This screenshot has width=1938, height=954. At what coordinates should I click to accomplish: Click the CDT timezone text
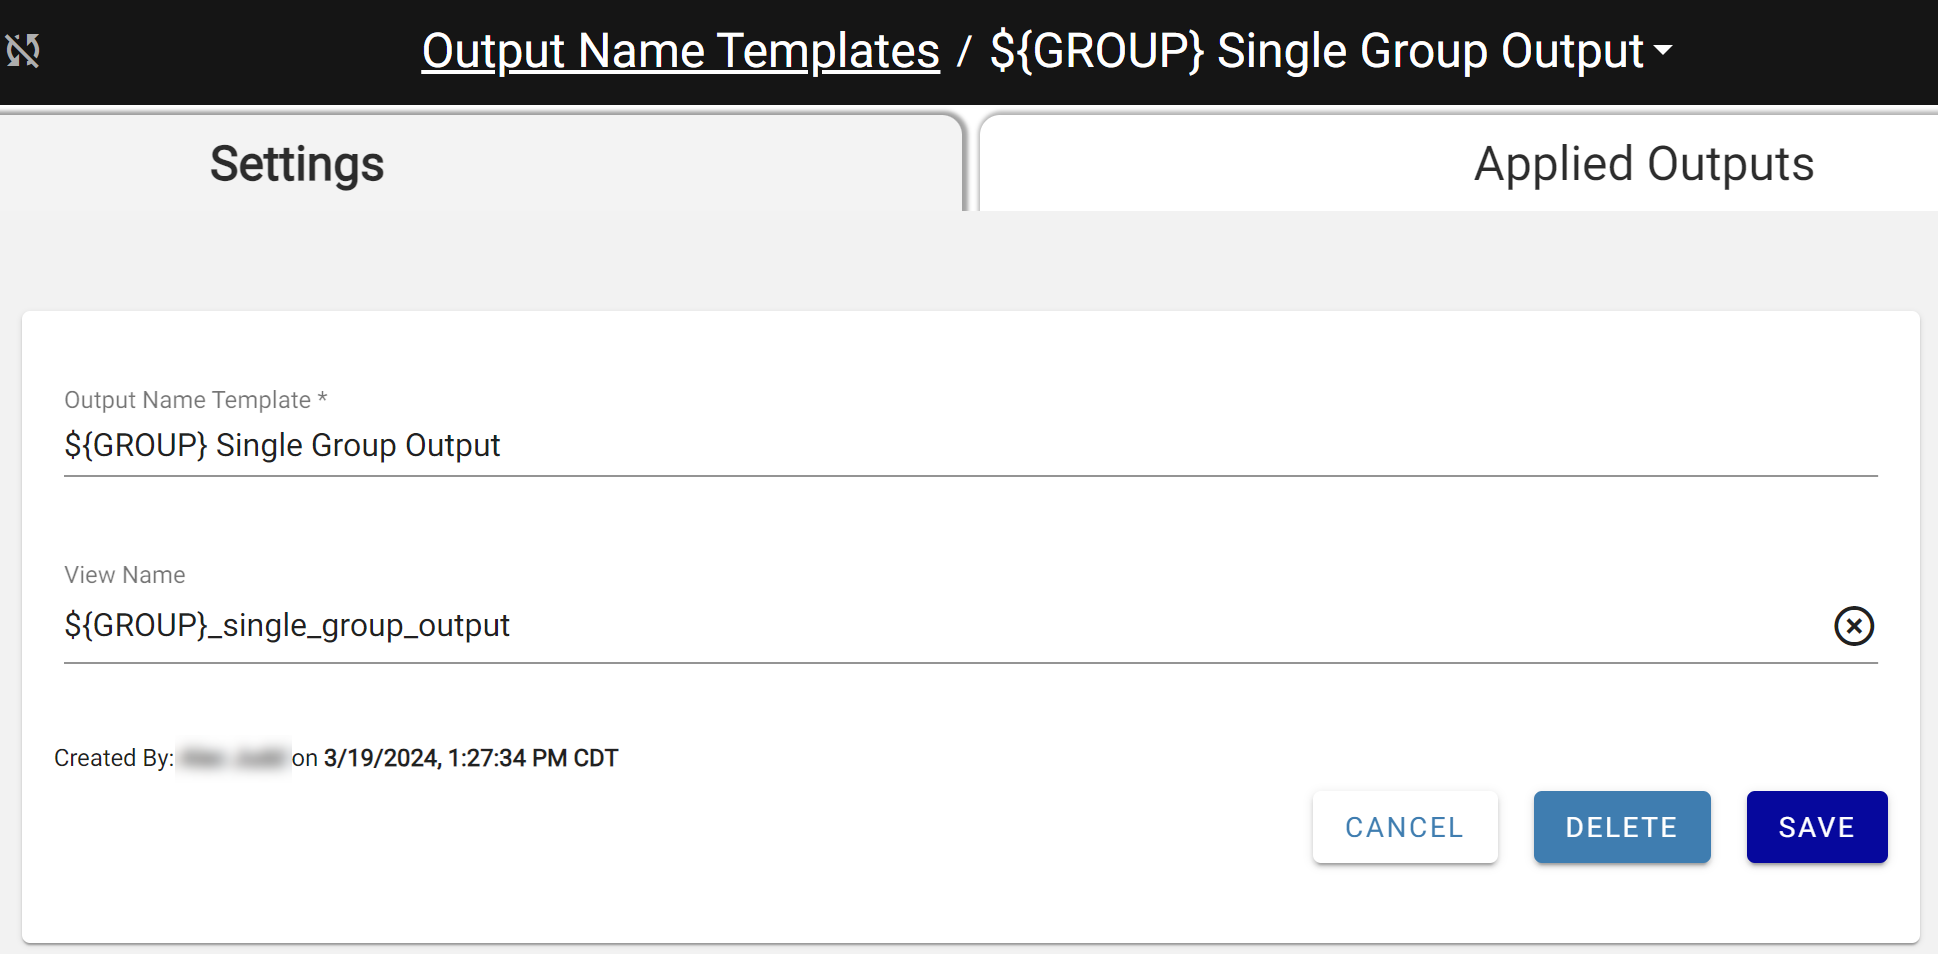coord(596,758)
